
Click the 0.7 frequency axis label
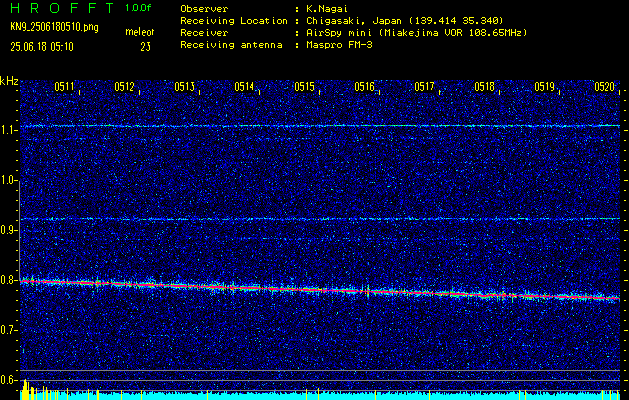pyautogui.click(x=8, y=330)
